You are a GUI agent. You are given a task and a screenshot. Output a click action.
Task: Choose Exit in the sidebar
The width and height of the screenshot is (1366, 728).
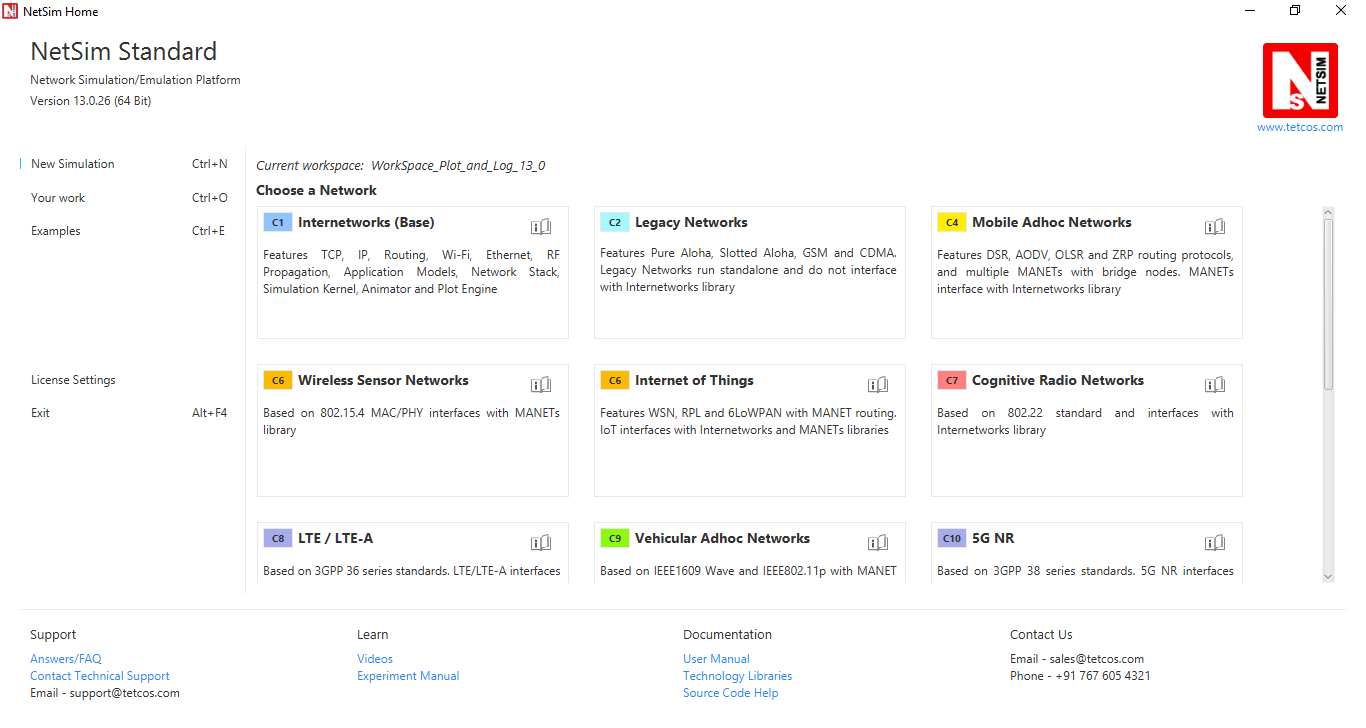click(x=40, y=413)
